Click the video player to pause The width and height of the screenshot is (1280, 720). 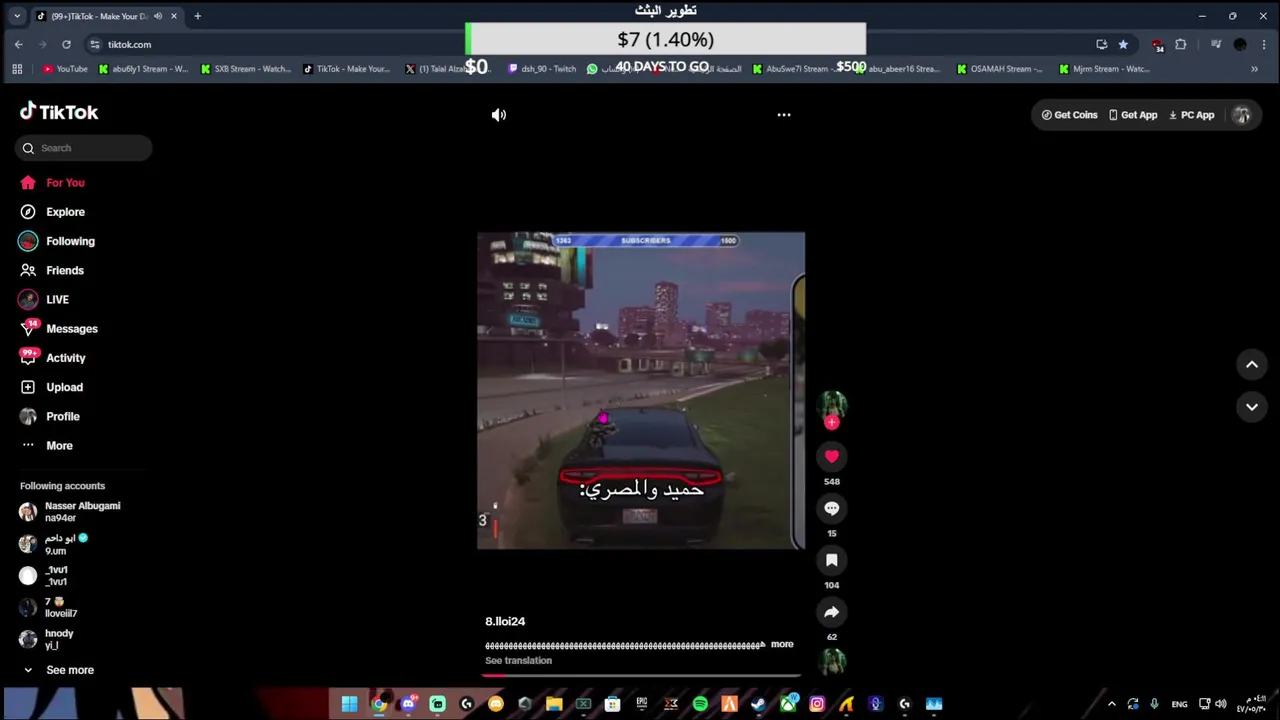point(641,390)
